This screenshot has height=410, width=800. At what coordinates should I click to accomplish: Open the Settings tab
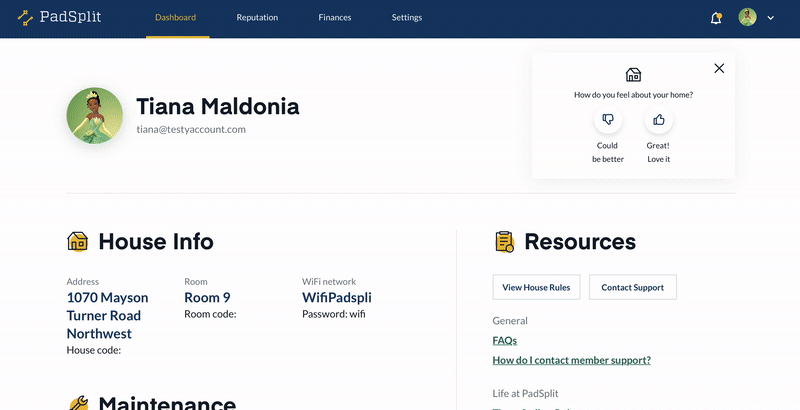pyautogui.click(x=407, y=17)
